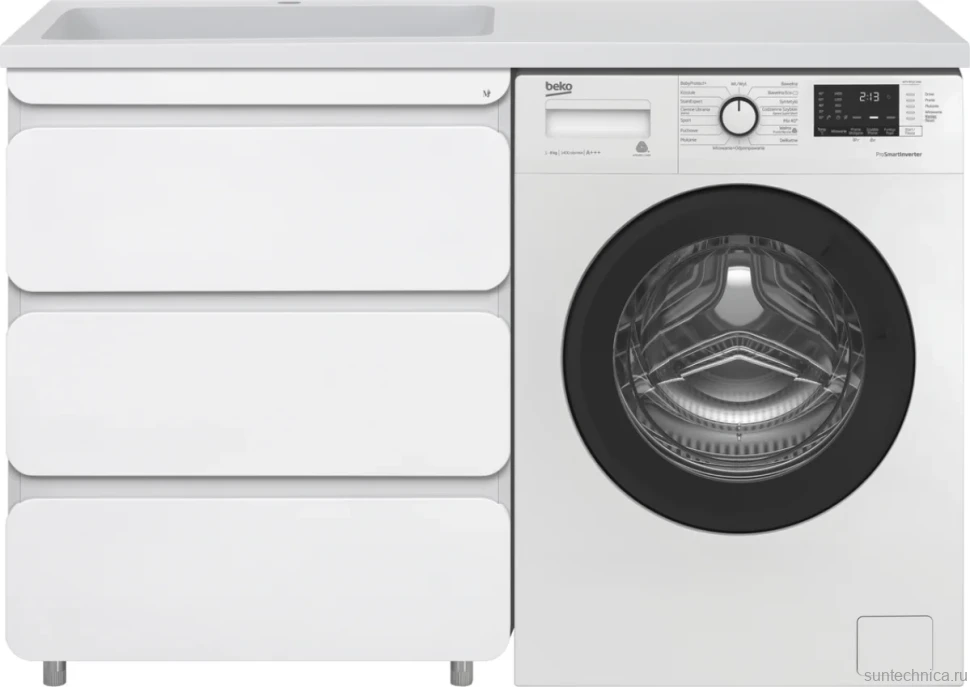Click the beko brand logo
The width and height of the screenshot is (970, 687).
559,88
